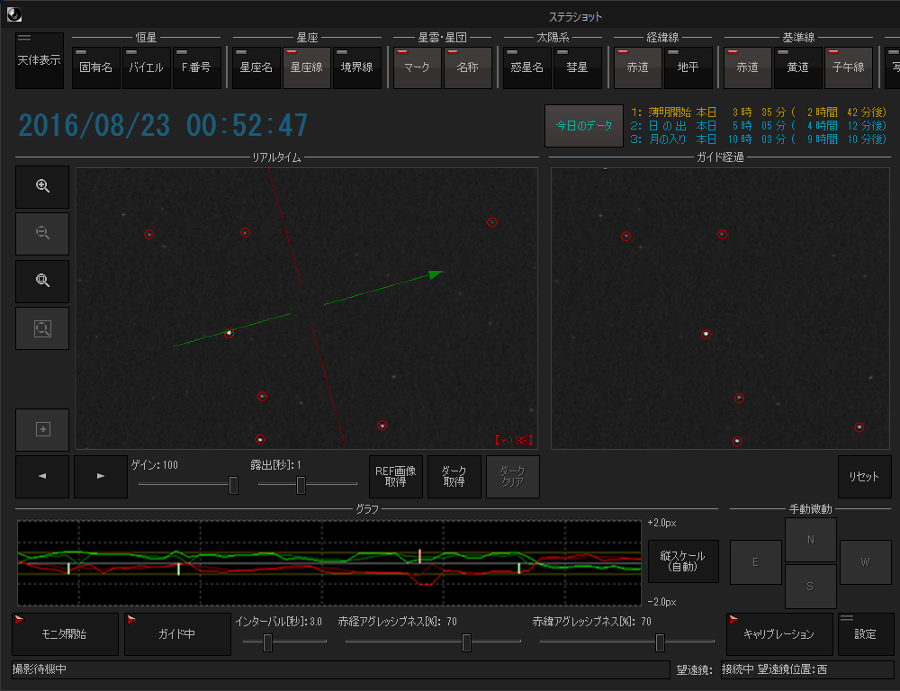Click 縦スケール (自動) scale button
Screen dimensions: 900x691
coord(683,561)
